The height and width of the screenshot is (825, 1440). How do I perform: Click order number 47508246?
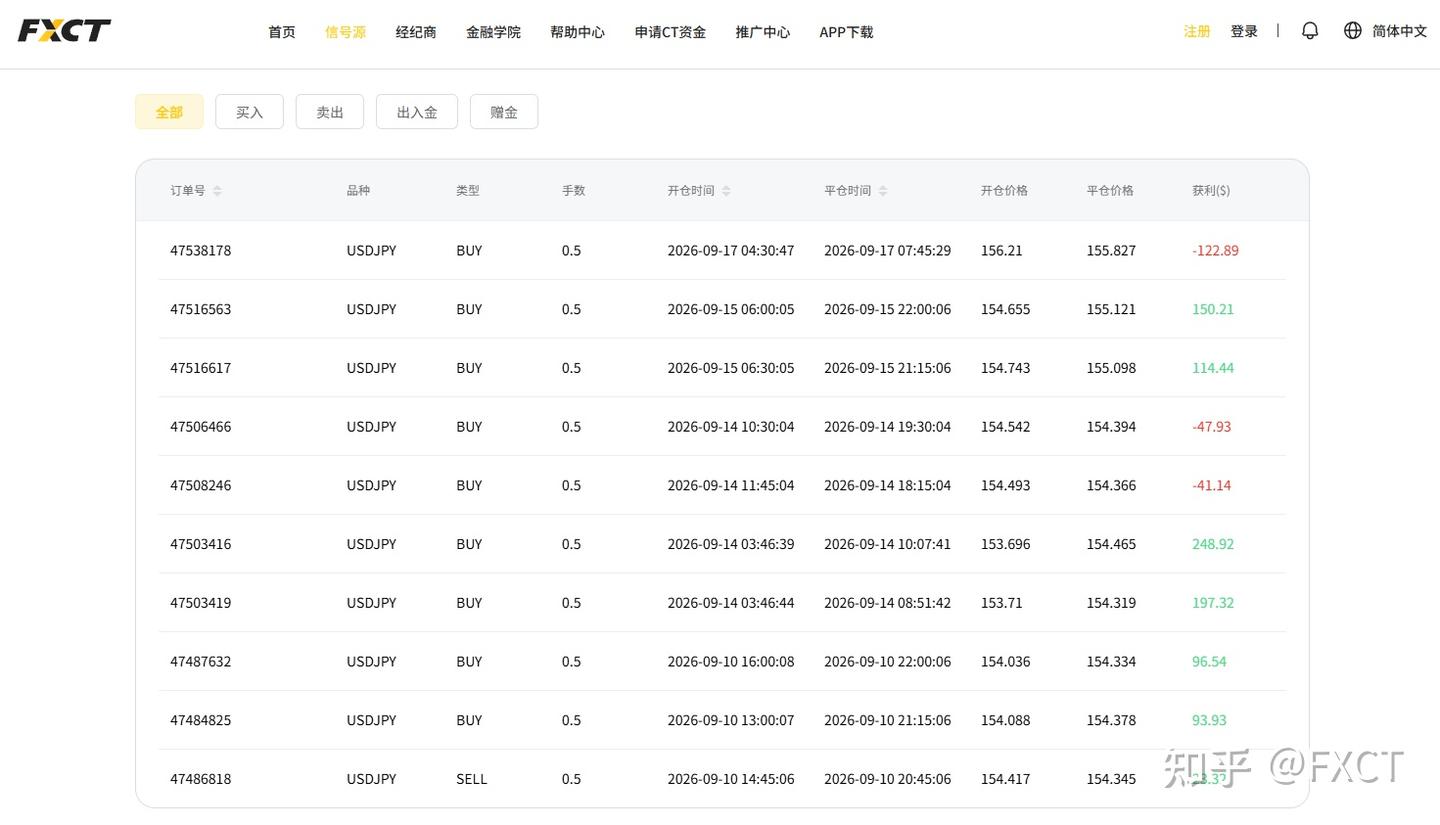[x=201, y=486]
